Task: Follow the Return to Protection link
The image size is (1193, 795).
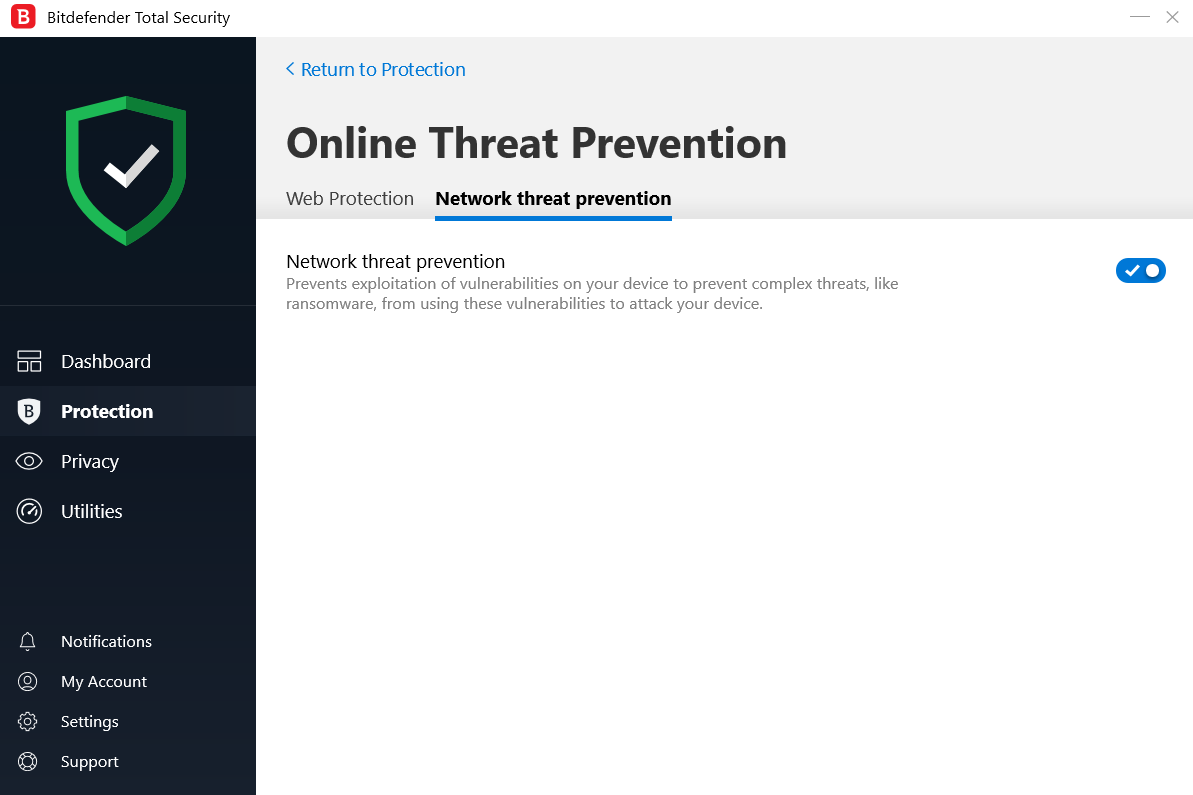Action: tap(383, 69)
